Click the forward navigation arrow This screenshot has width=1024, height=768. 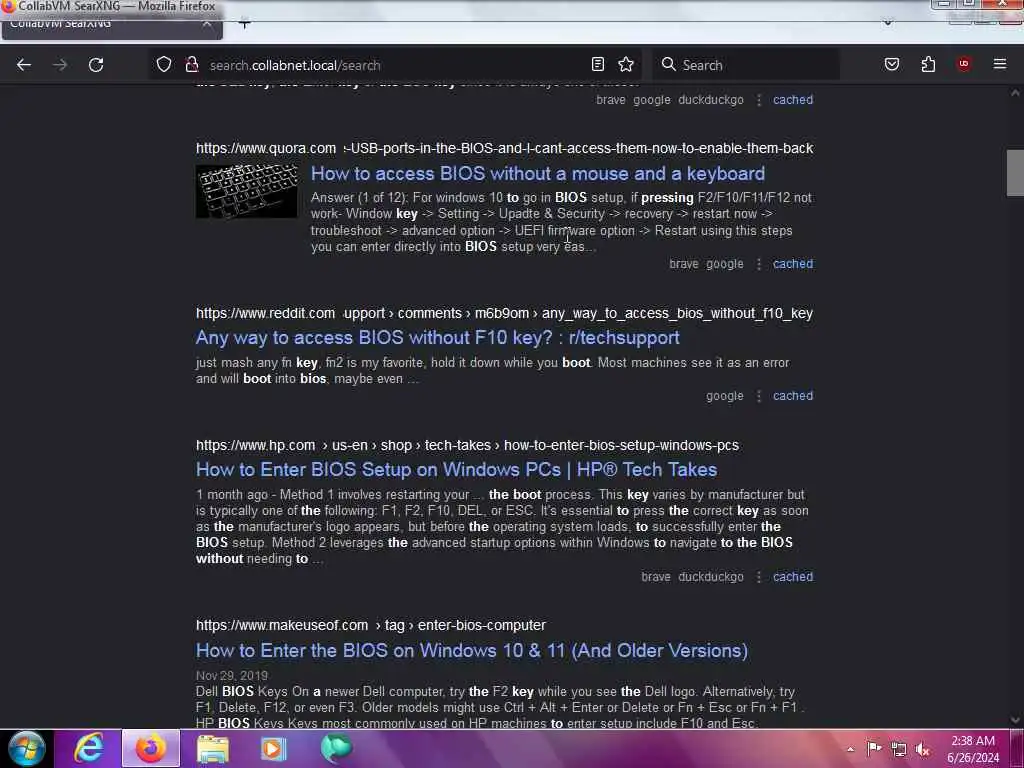click(60, 65)
